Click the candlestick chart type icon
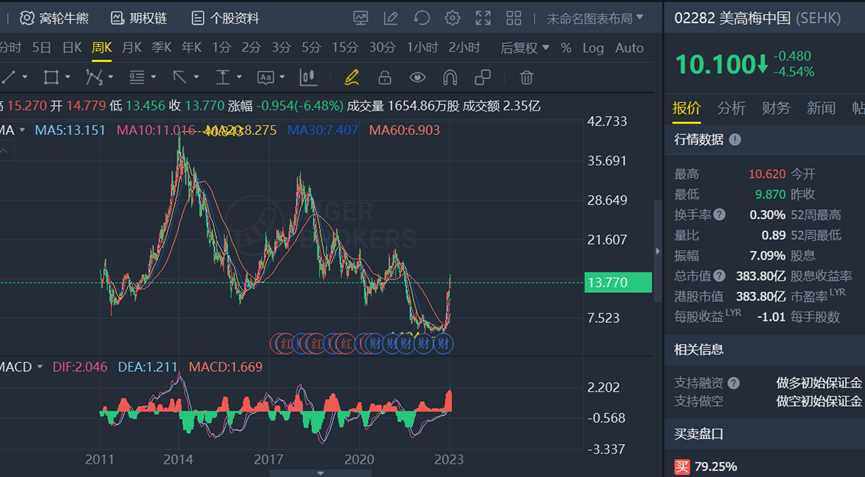Viewport: 865px width, 477px height. [x=308, y=77]
